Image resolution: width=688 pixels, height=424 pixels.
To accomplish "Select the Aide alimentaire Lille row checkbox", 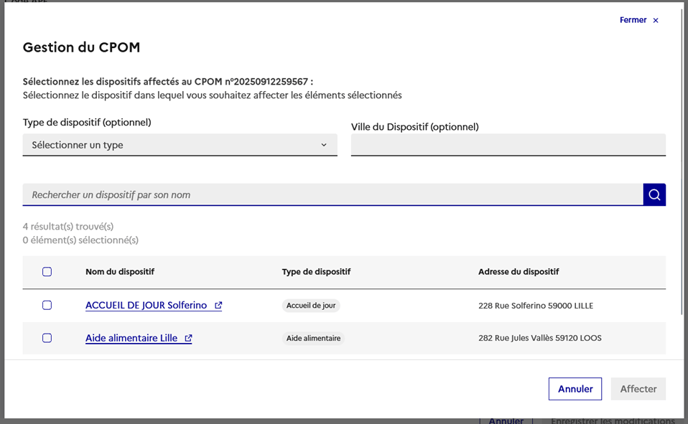I will pyautogui.click(x=47, y=338).
